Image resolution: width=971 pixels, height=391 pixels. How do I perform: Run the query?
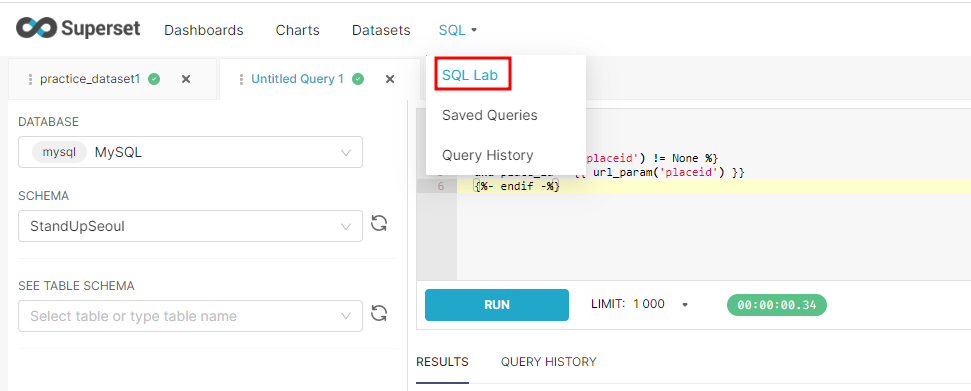497,305
